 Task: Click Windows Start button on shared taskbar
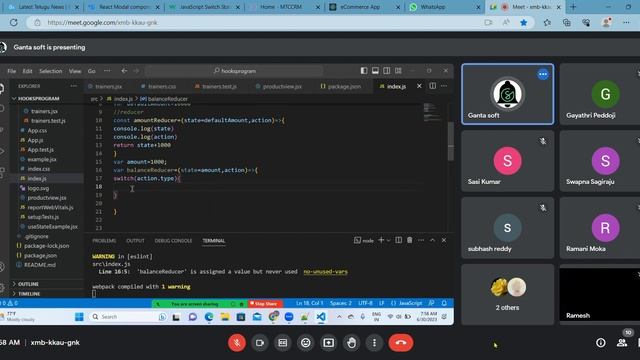tap(79, 317)
